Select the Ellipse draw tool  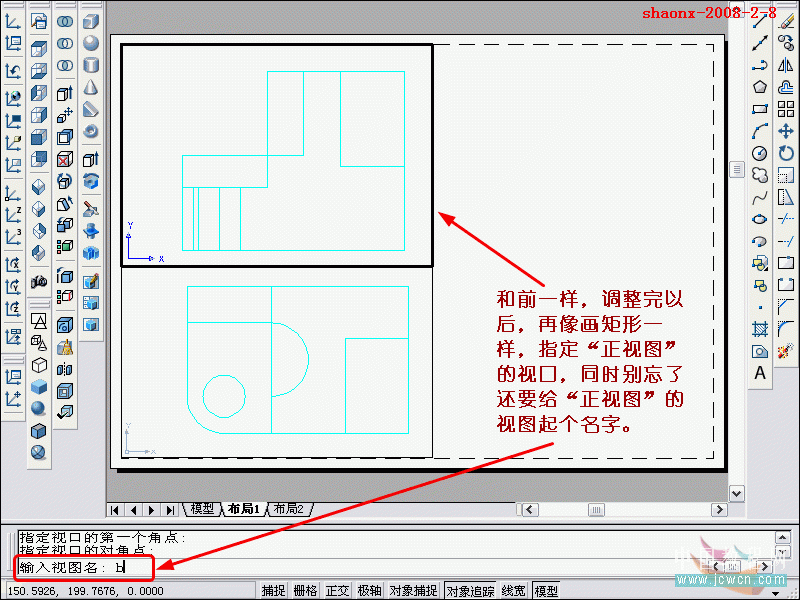click(x=760, y=219)
